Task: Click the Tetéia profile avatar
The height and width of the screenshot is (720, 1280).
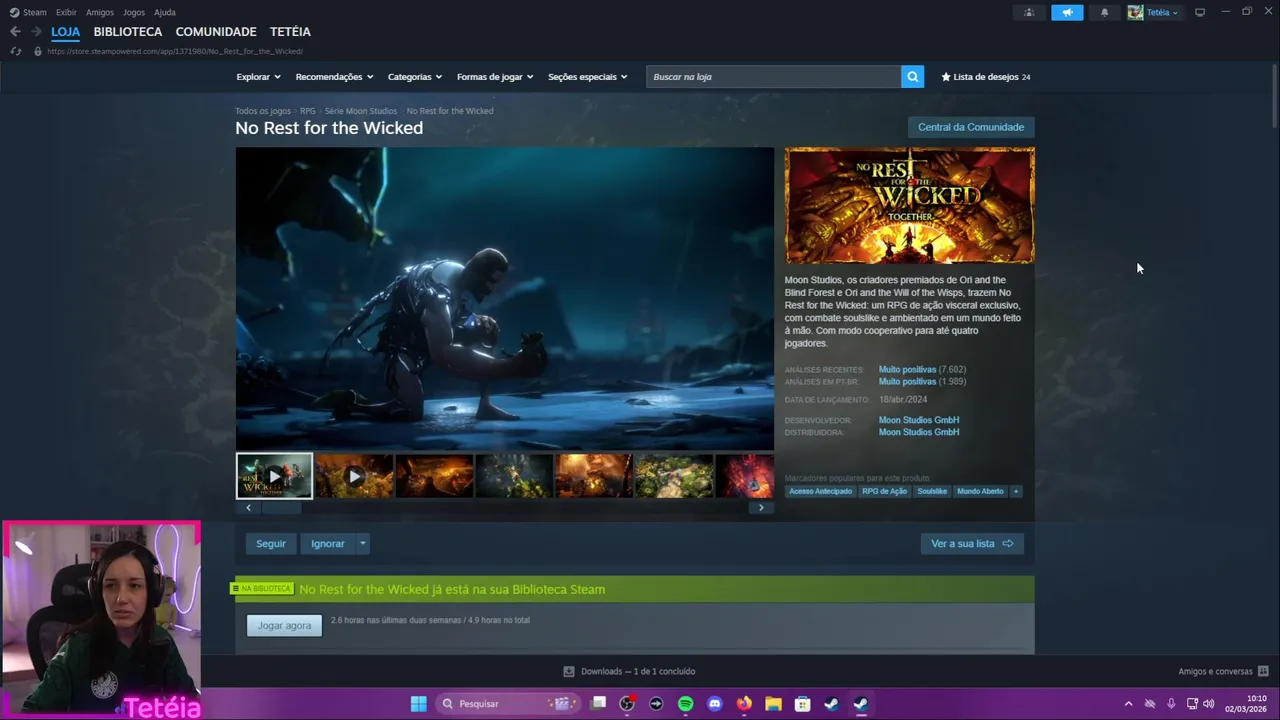Action: coord(1135,12)
